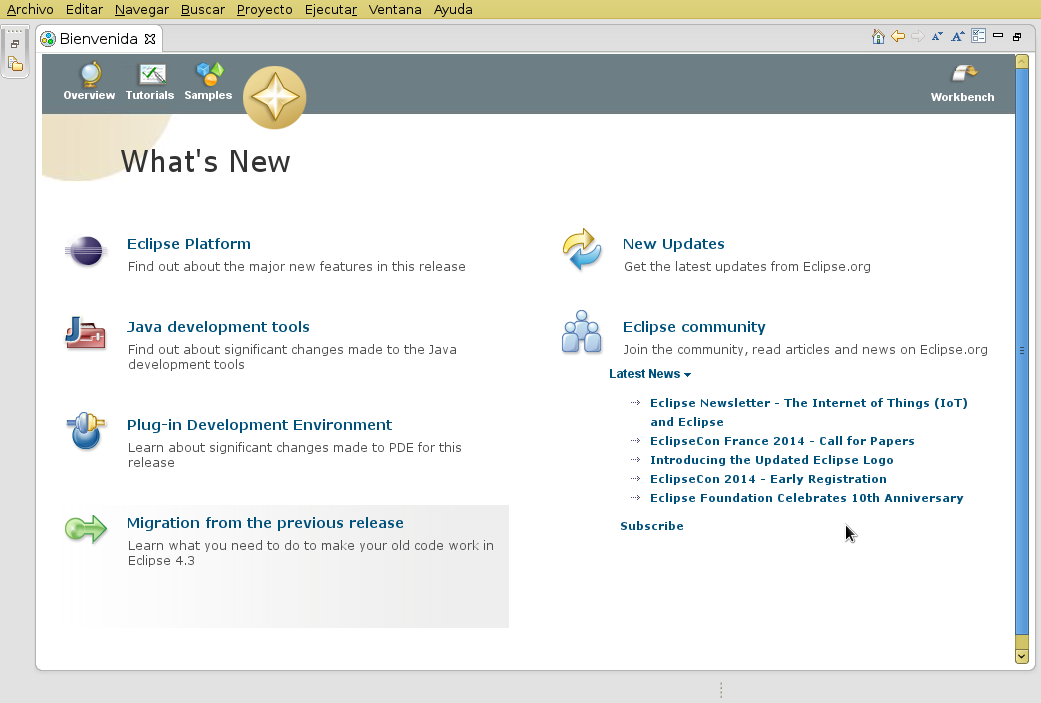Open the Eclipse Platform link
The width and height of the screenshot is (1041, 703).
[189, 244]
